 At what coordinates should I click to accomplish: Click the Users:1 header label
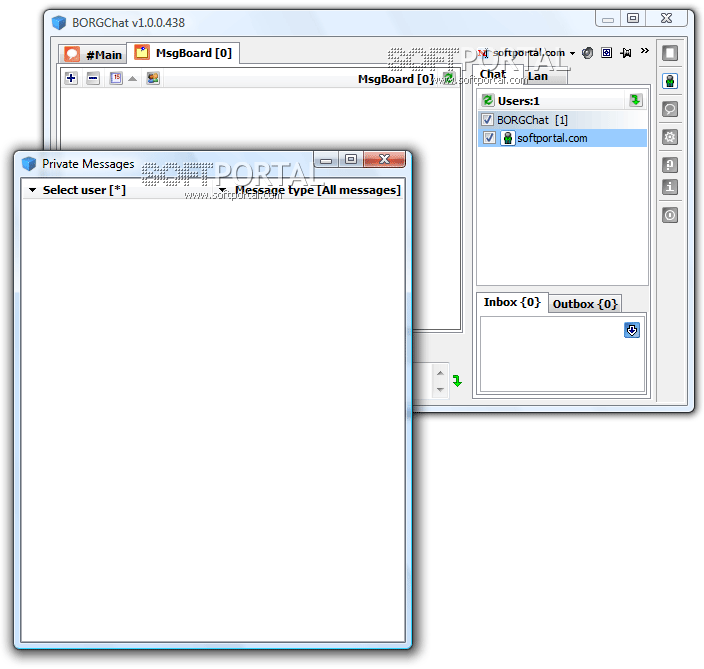click(519, 101)
